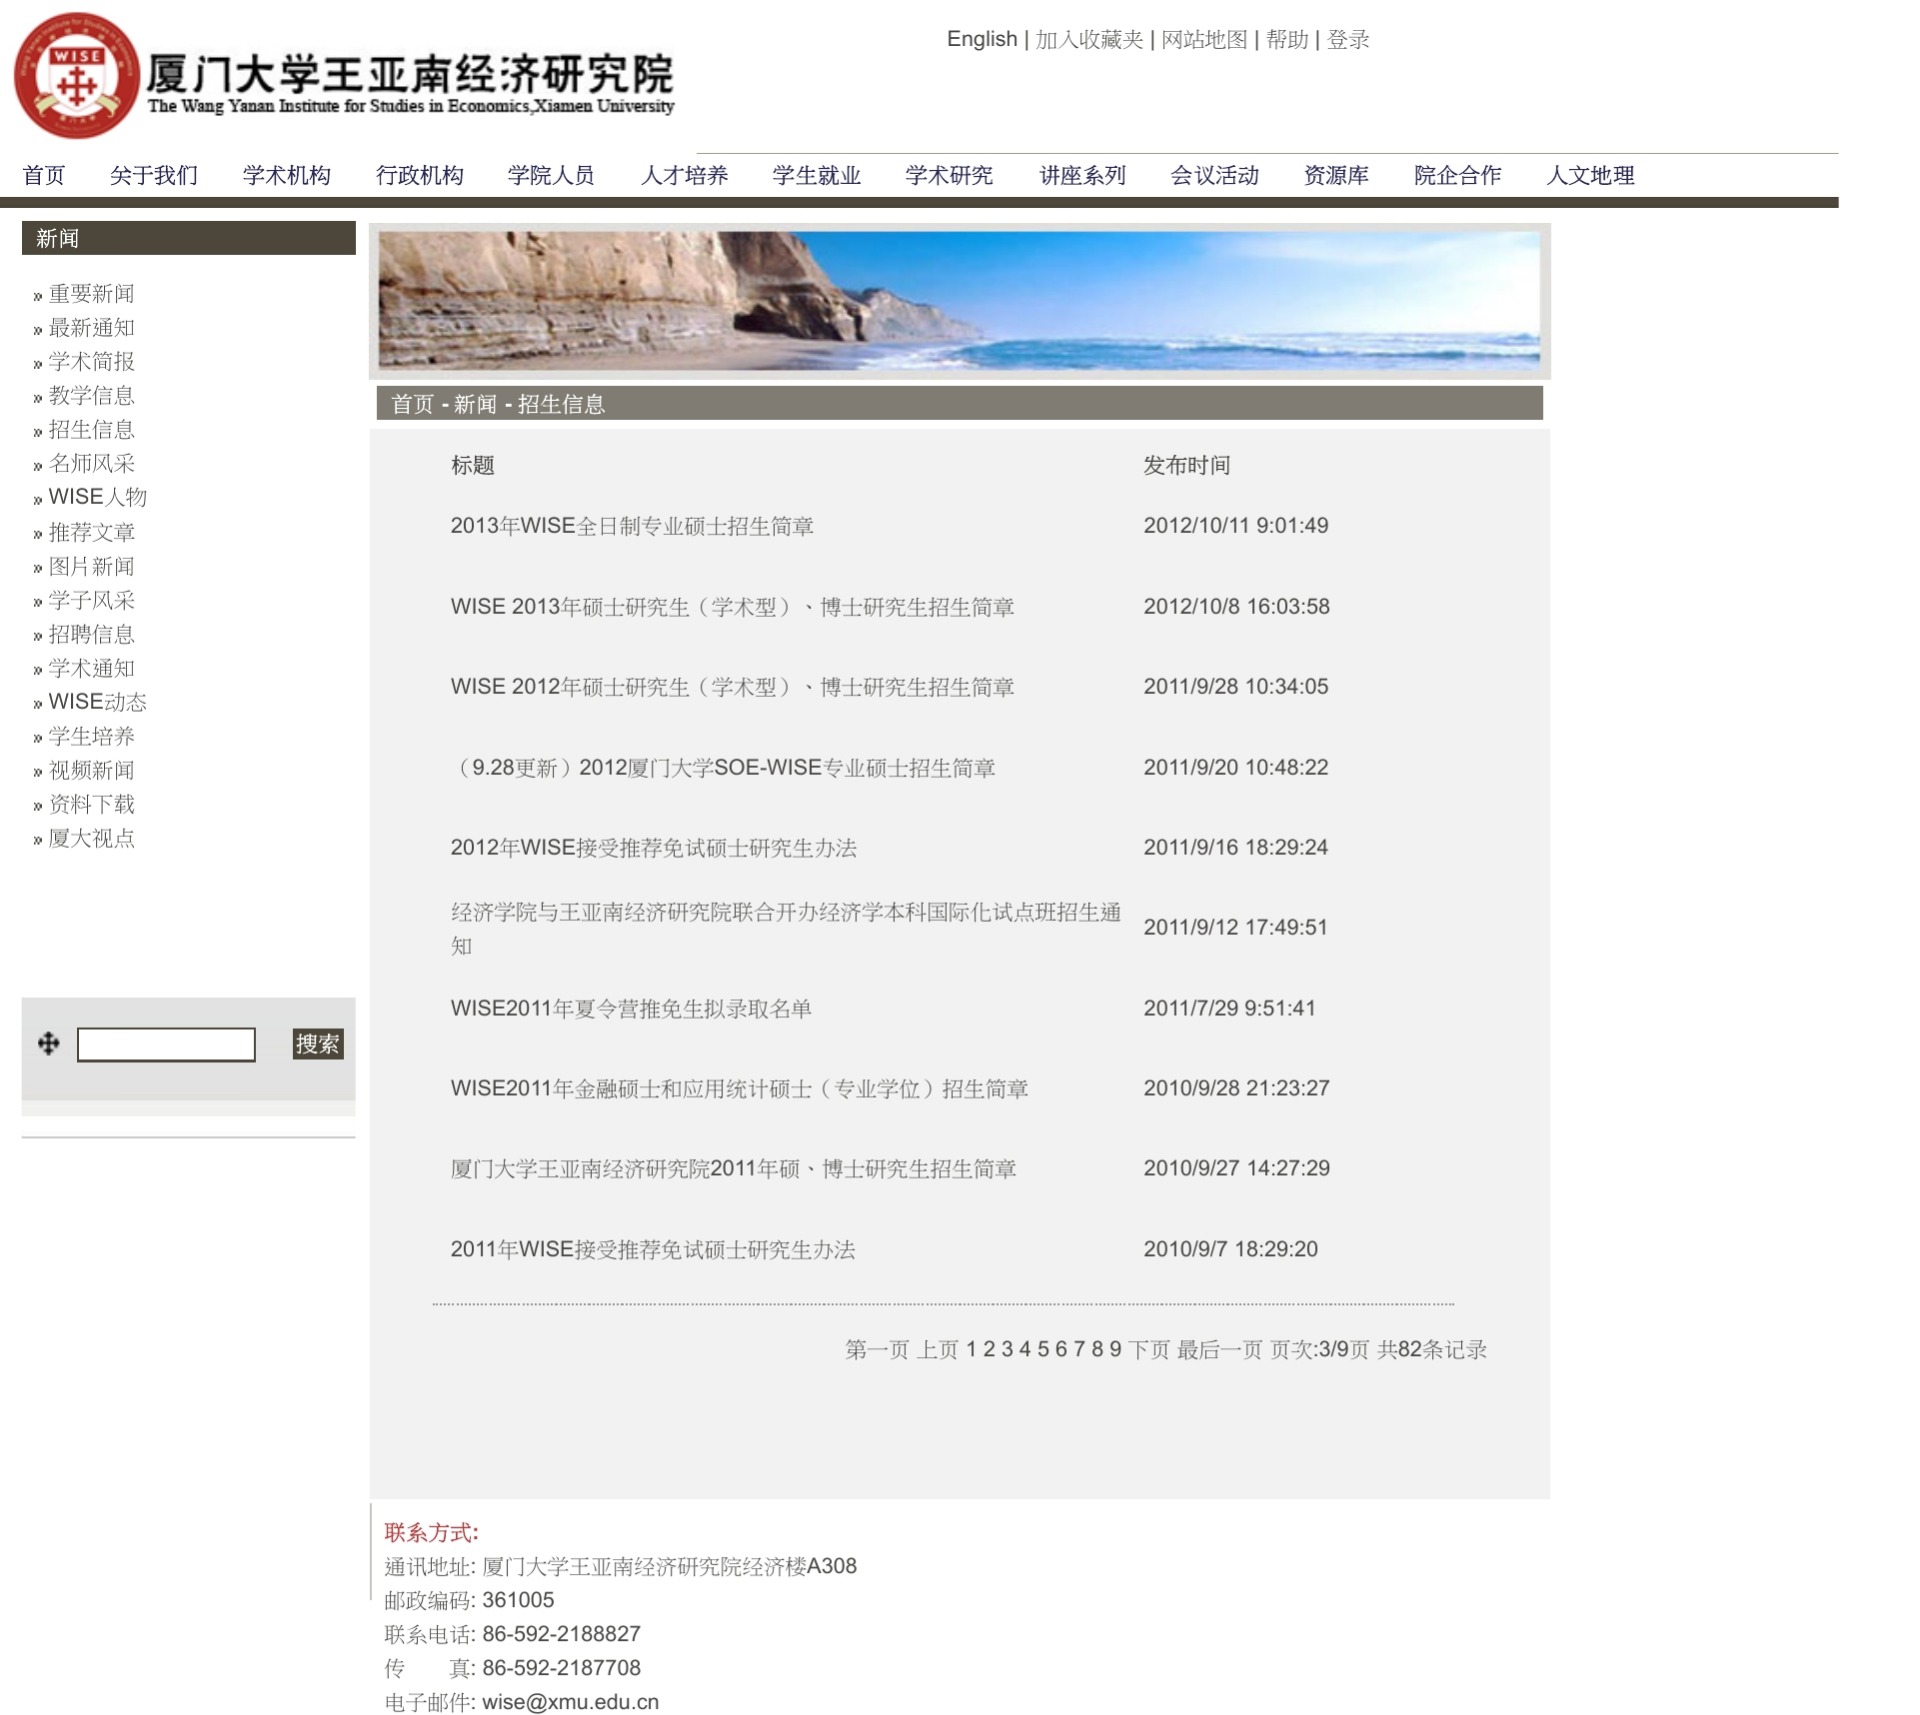Open 讲座系列 navigation item
The width and height of the screenshot is (1920, 1715).
1083,175
